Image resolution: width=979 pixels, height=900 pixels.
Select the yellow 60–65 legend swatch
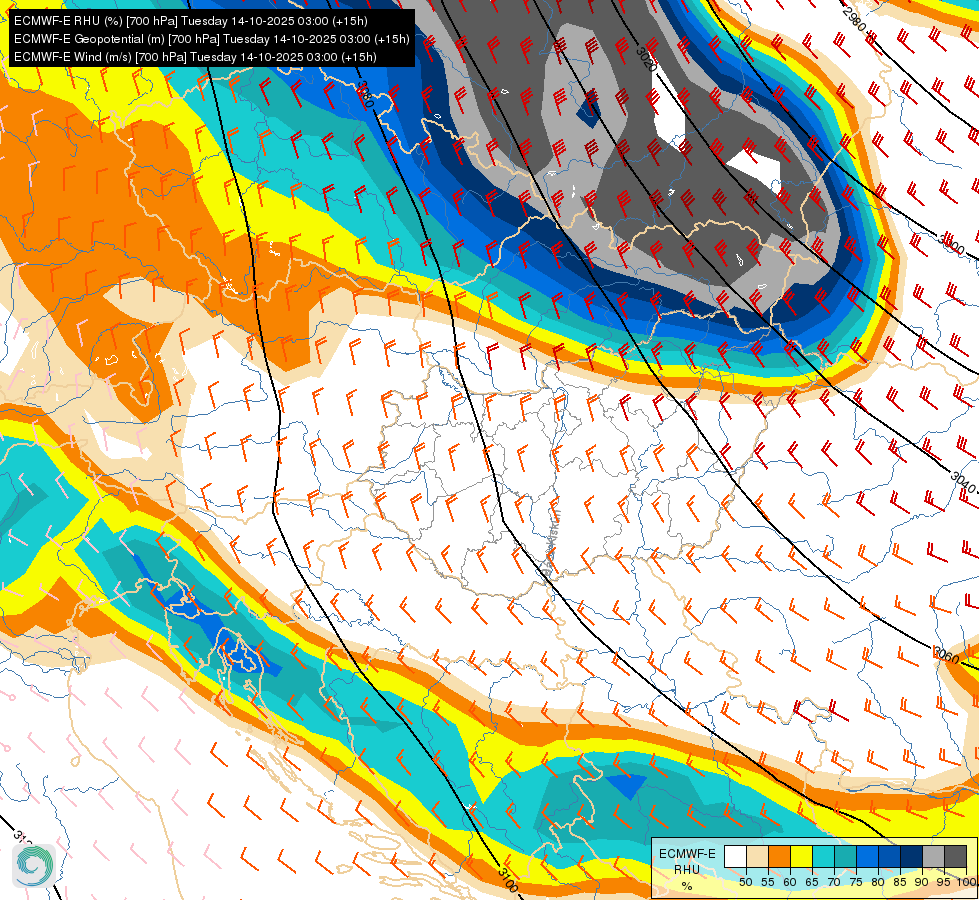click(x=801, y=856)
